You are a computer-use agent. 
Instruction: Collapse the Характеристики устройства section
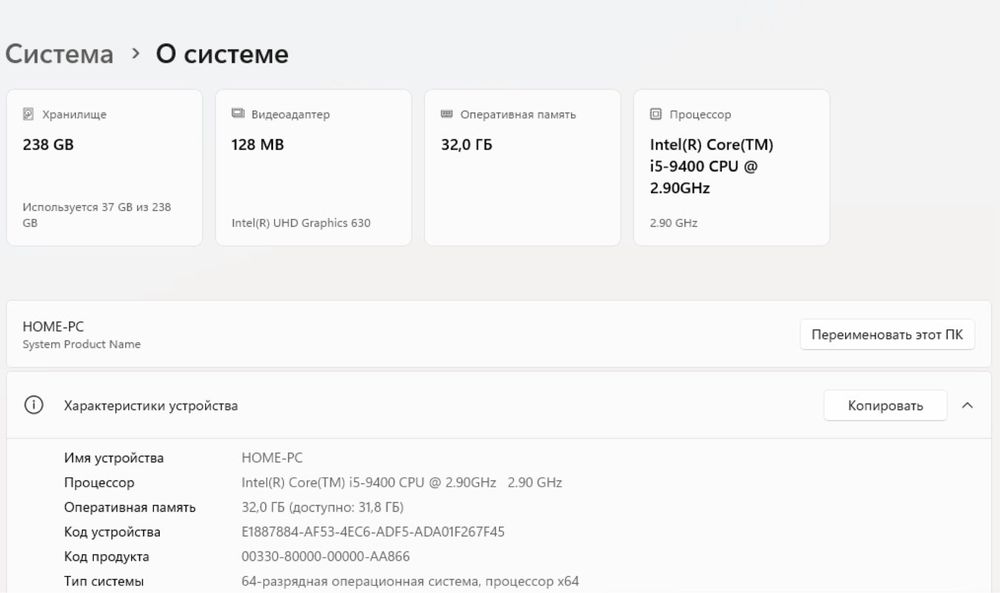[967, 406]
